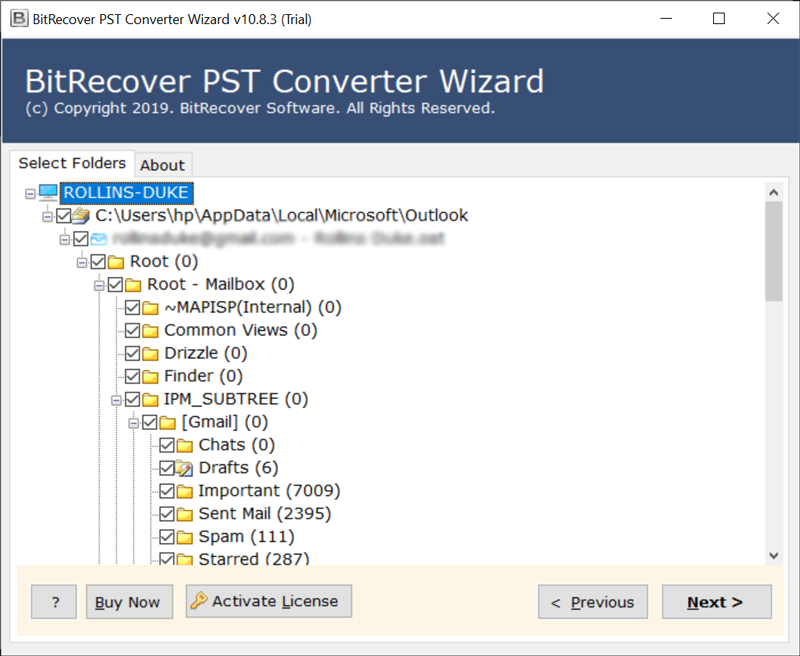Image resolution: width=800 pixels, height=656 pixels.
Task: Click the Drafts folder pencil icon
Action: pyautogui.click(x=184, y=468)
